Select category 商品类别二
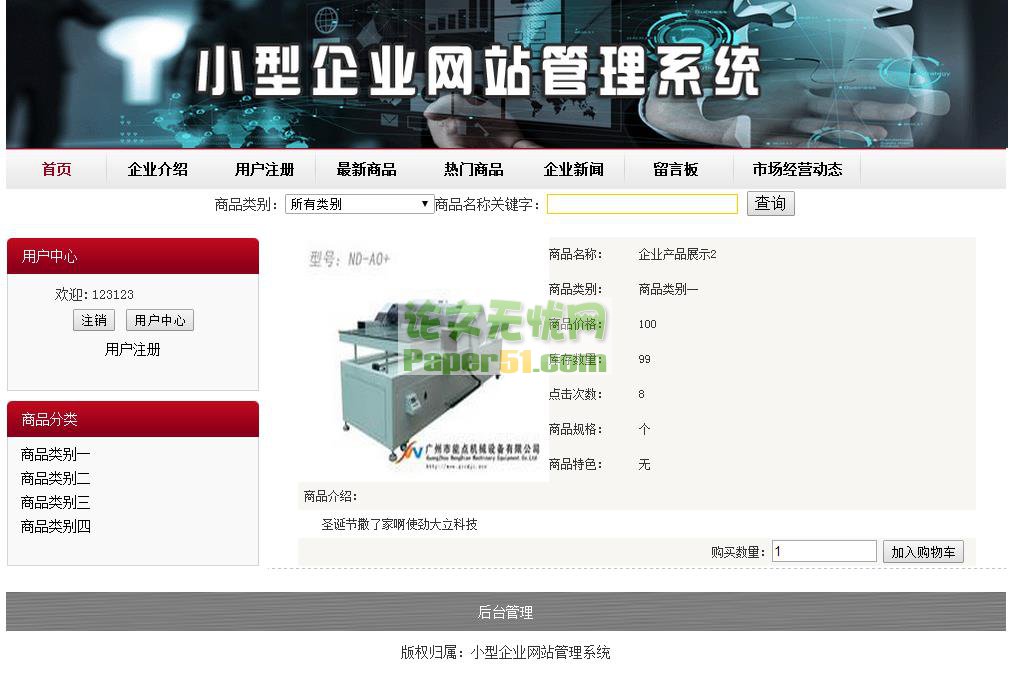This screenshot has height=673, width=1010. 55,479
